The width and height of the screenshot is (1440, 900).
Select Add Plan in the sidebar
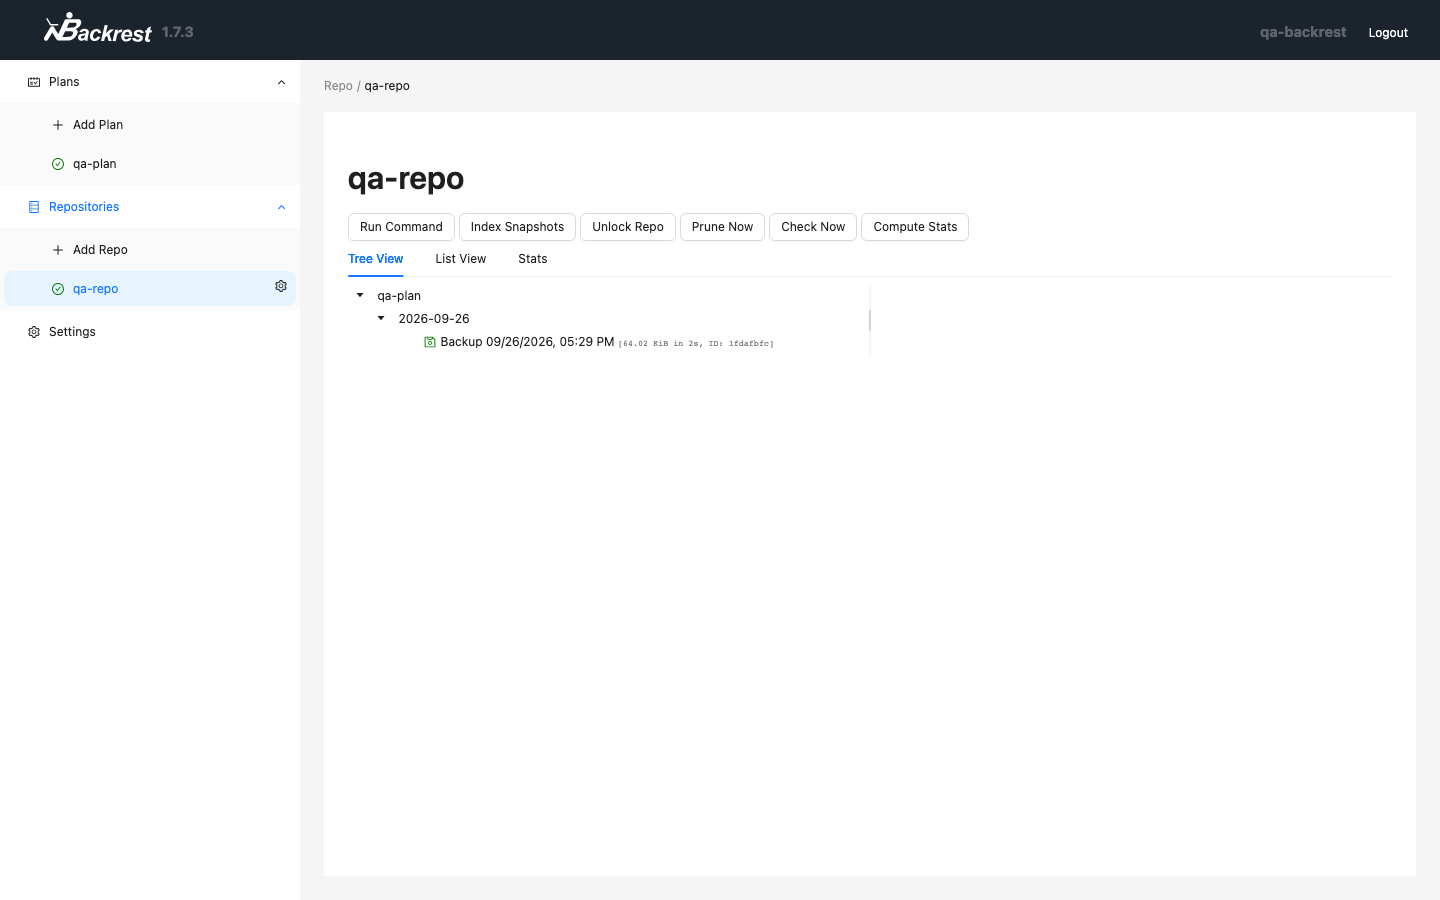click(150, 125)
